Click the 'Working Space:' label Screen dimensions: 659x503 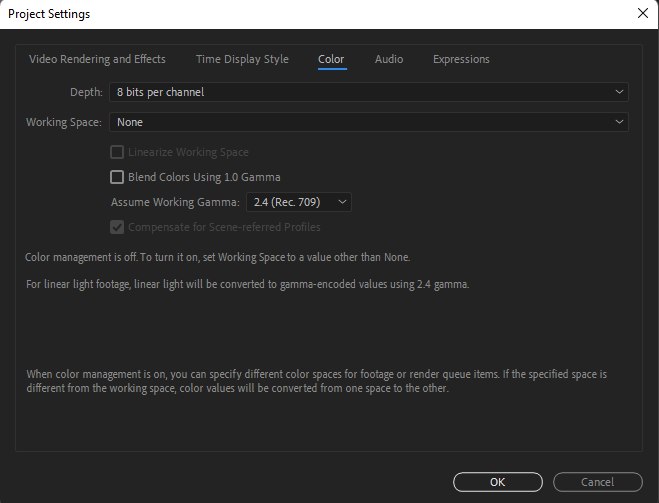[x=64, y=122]
